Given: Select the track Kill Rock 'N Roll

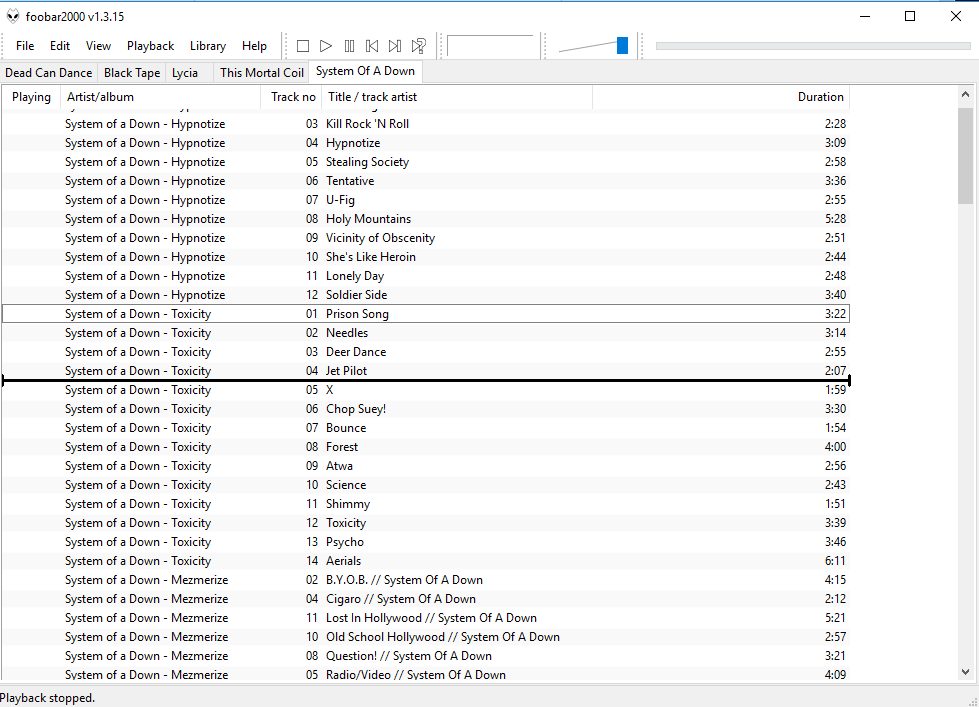Looking at the screenshot, I should [x=426, y=124].
